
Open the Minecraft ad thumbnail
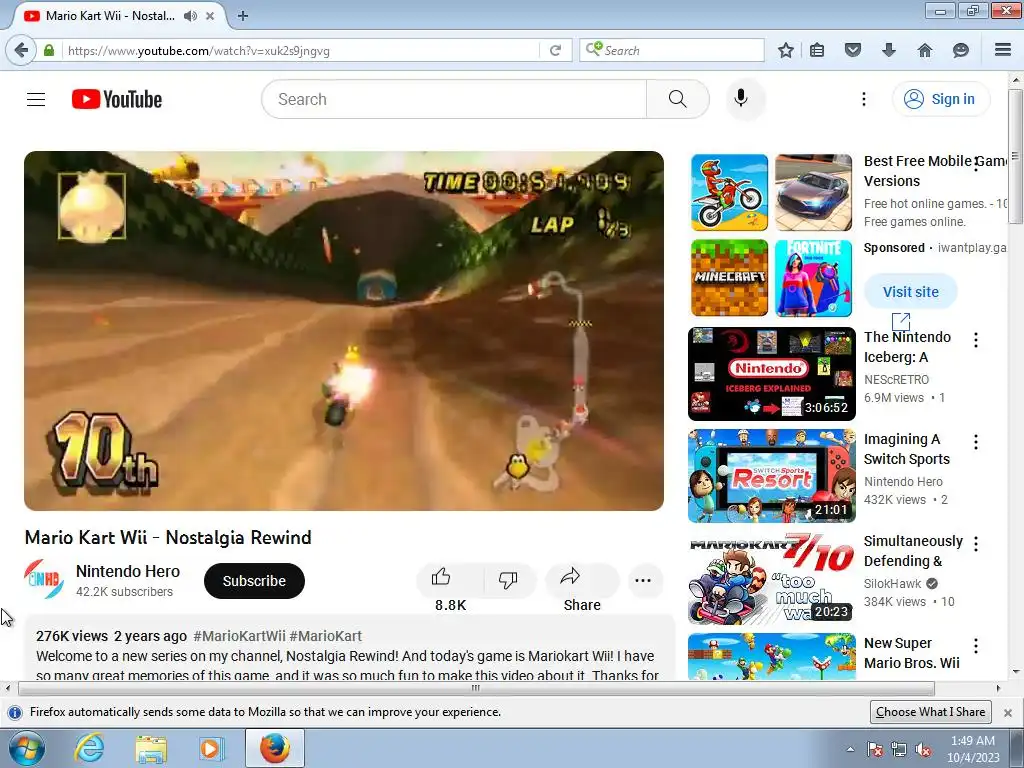pyautogui.click(x=729, y=278)
